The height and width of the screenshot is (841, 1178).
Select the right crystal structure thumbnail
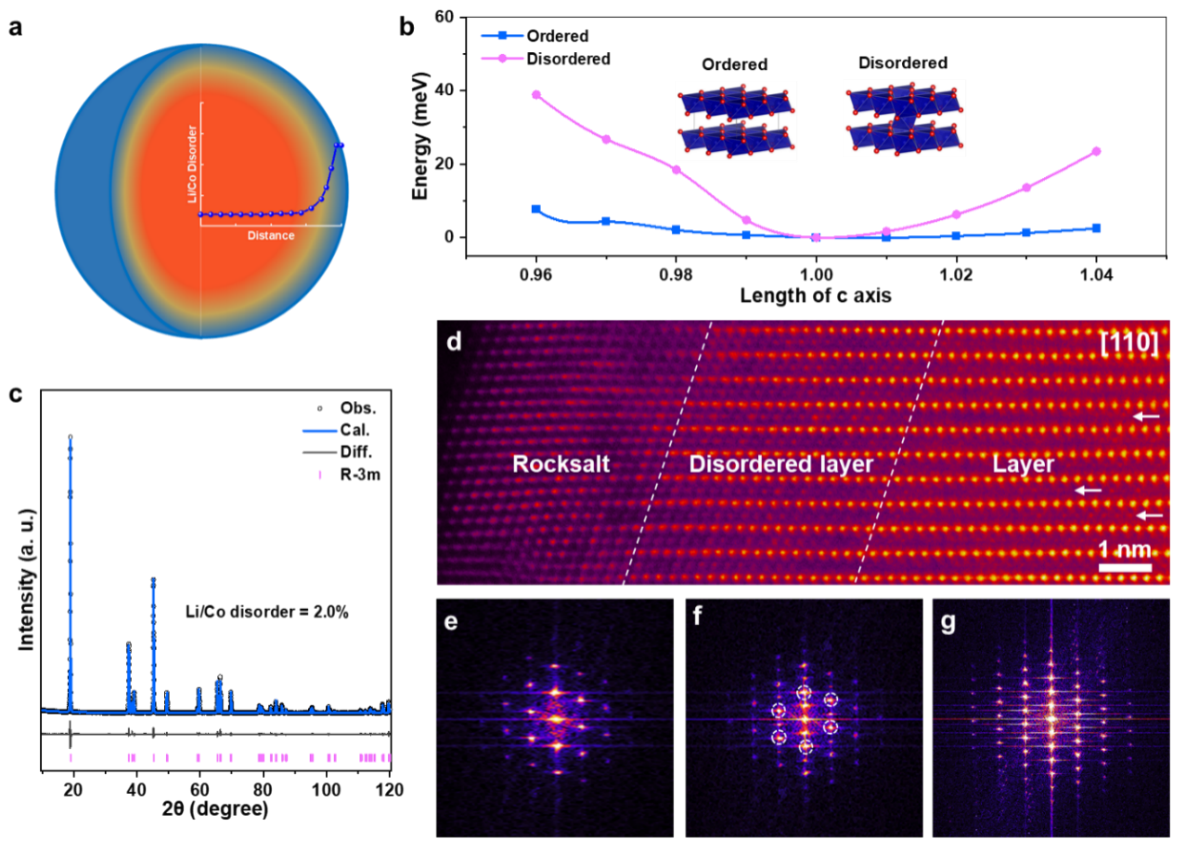click(903, 118)
